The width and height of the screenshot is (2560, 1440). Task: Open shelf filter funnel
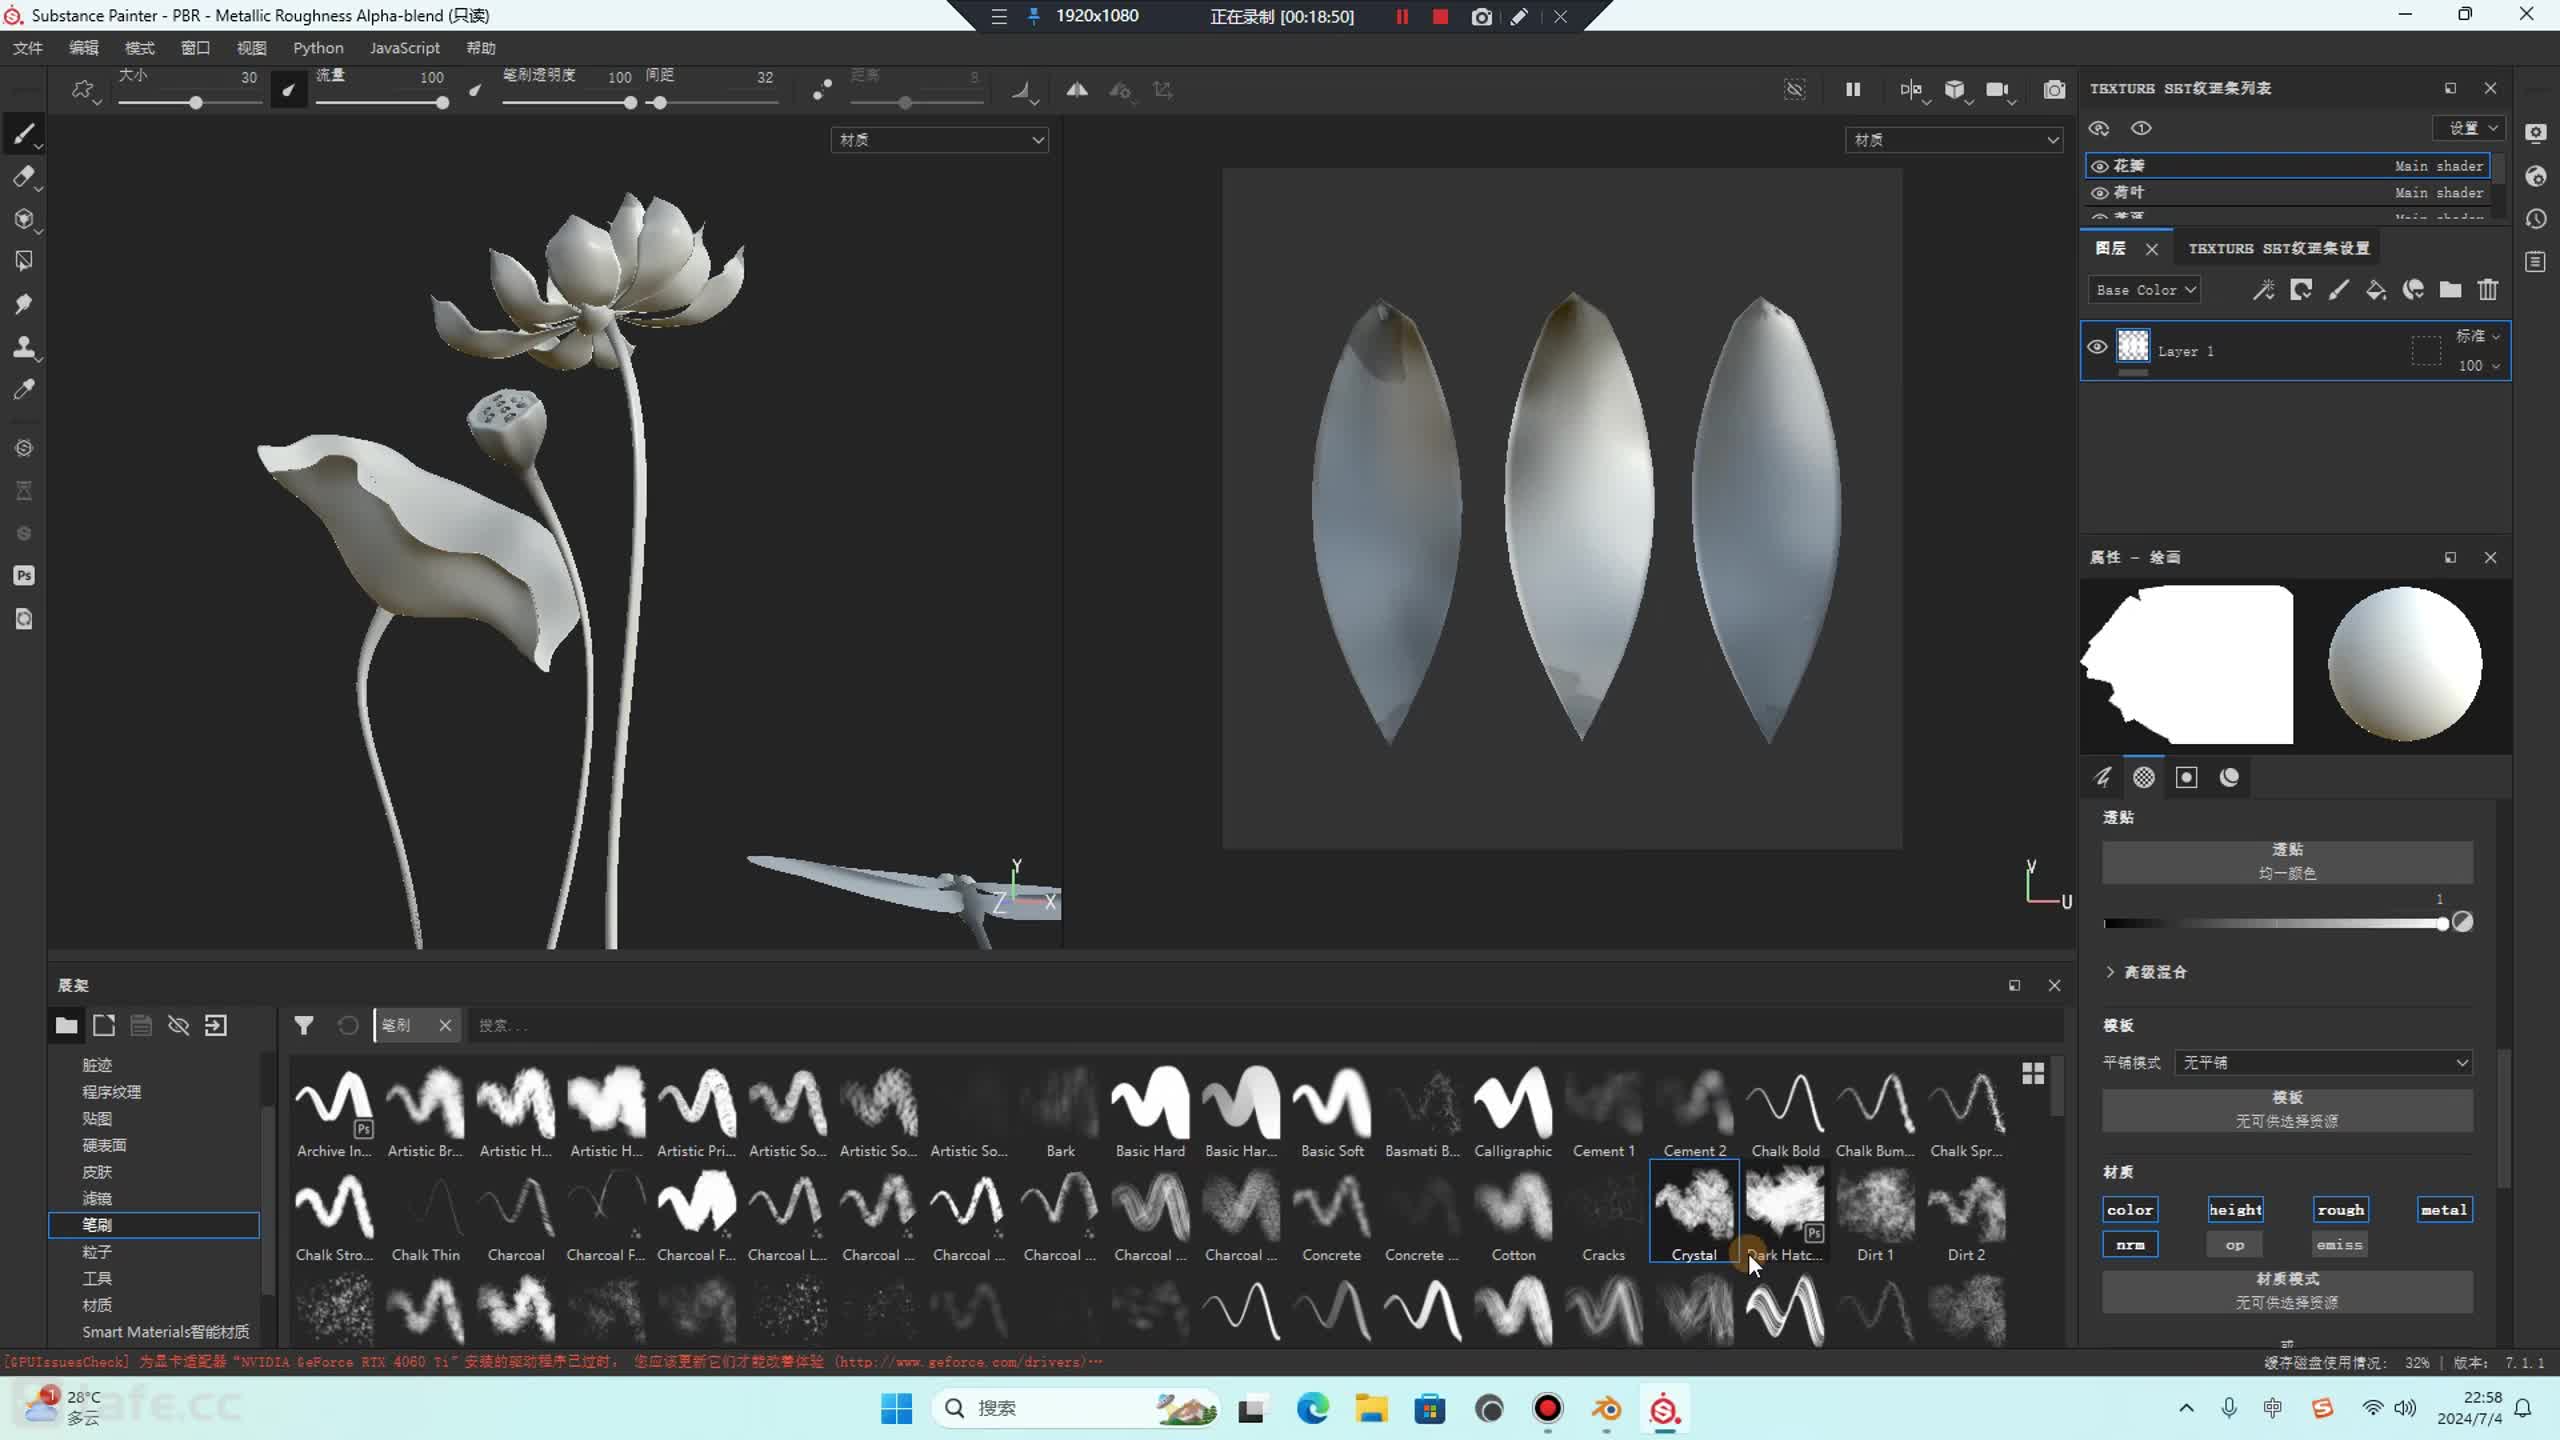304,1025
